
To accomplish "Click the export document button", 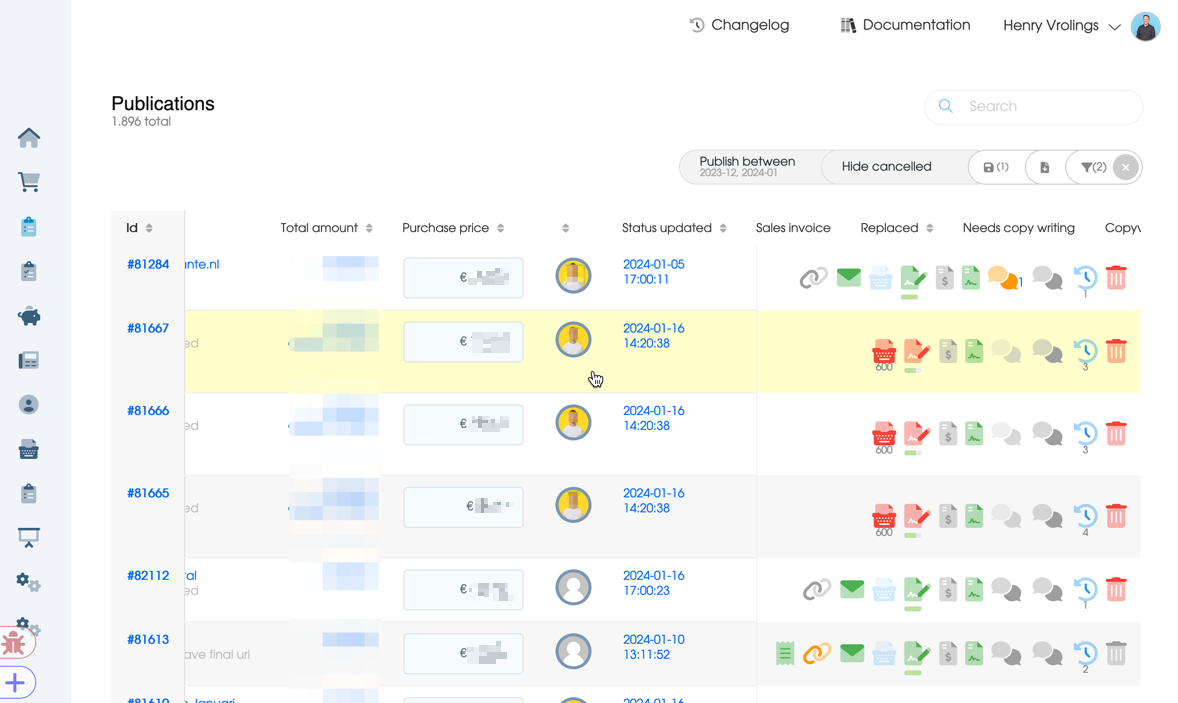I will (1044, 167).
